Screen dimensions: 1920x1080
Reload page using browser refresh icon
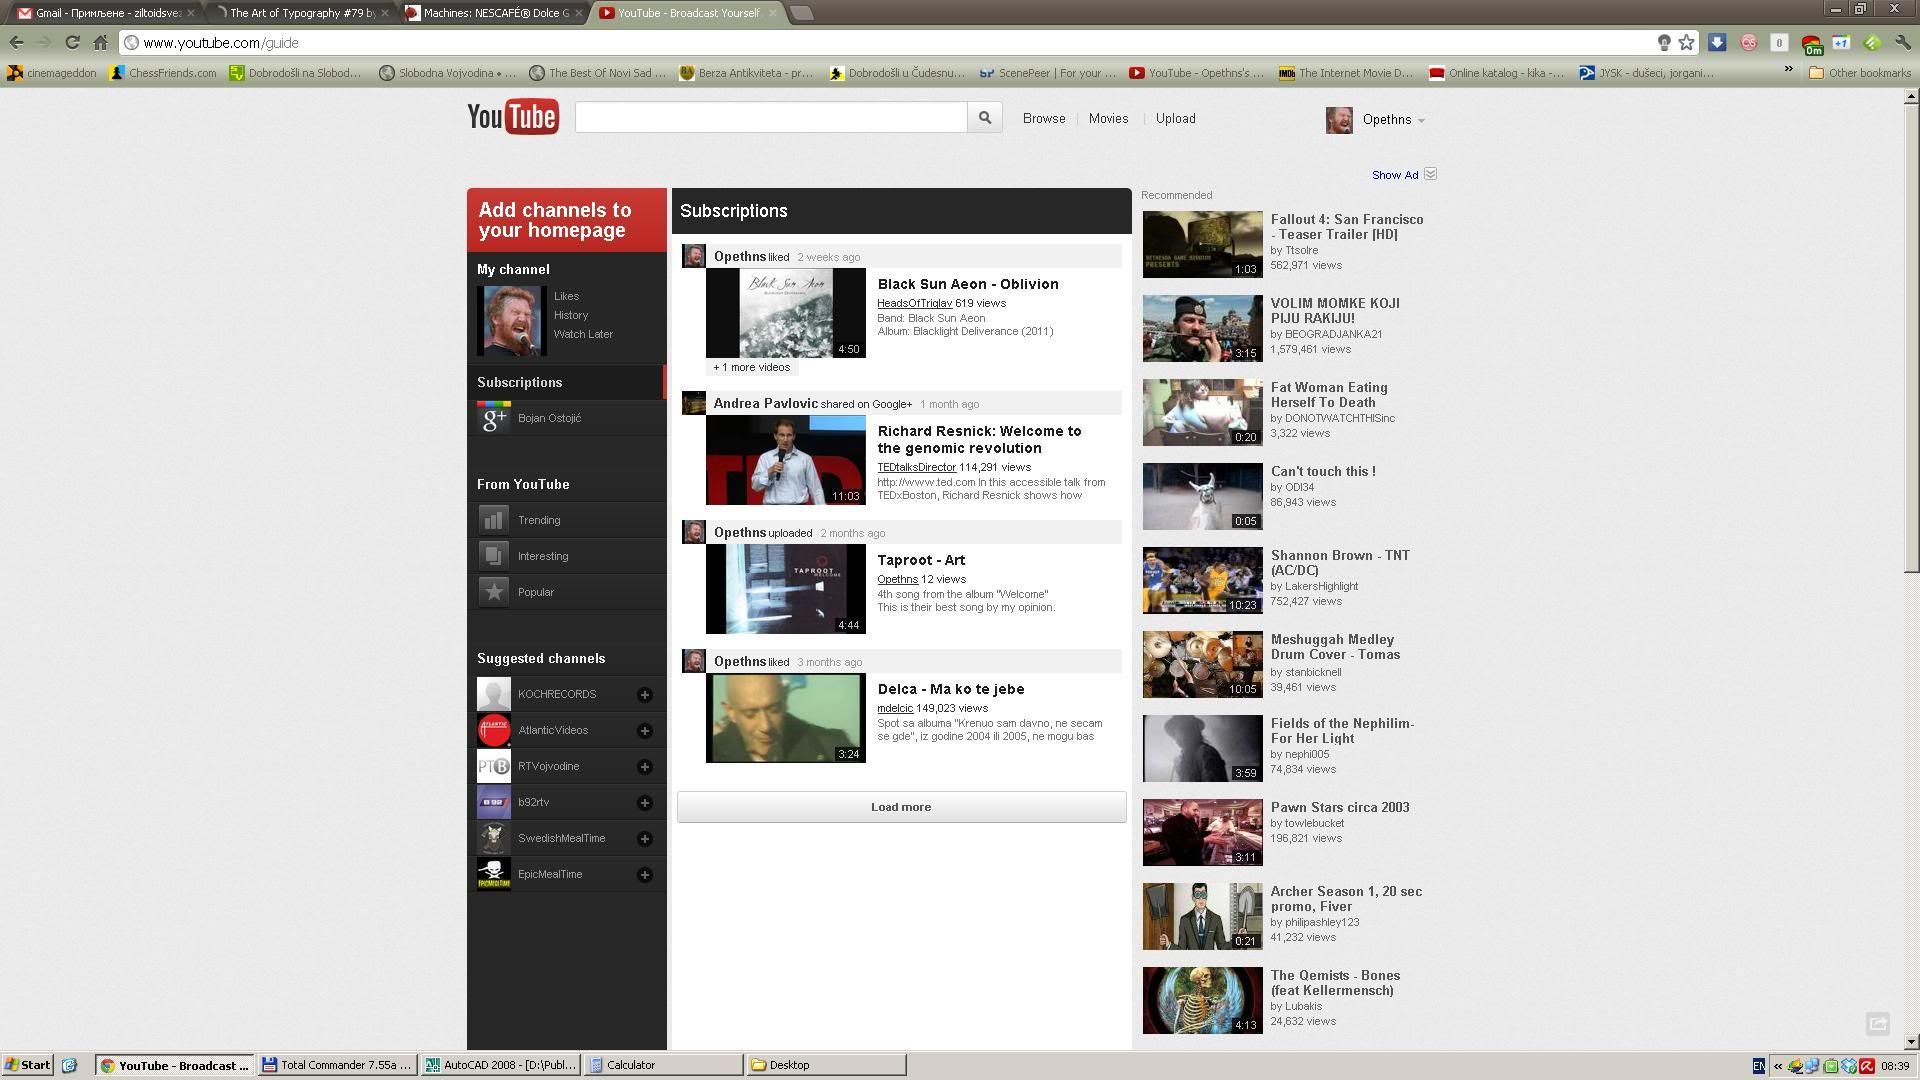(x=72, y=42)
